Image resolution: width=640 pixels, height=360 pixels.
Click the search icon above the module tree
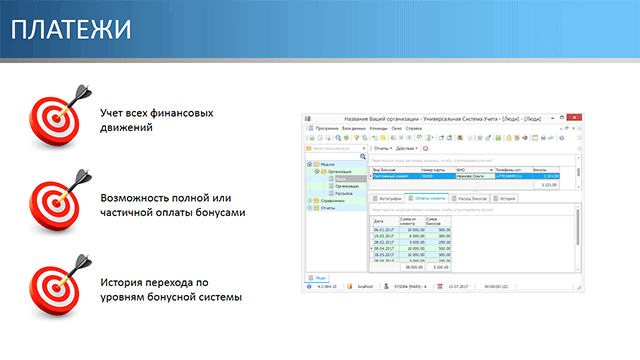[x=362, y=156]
